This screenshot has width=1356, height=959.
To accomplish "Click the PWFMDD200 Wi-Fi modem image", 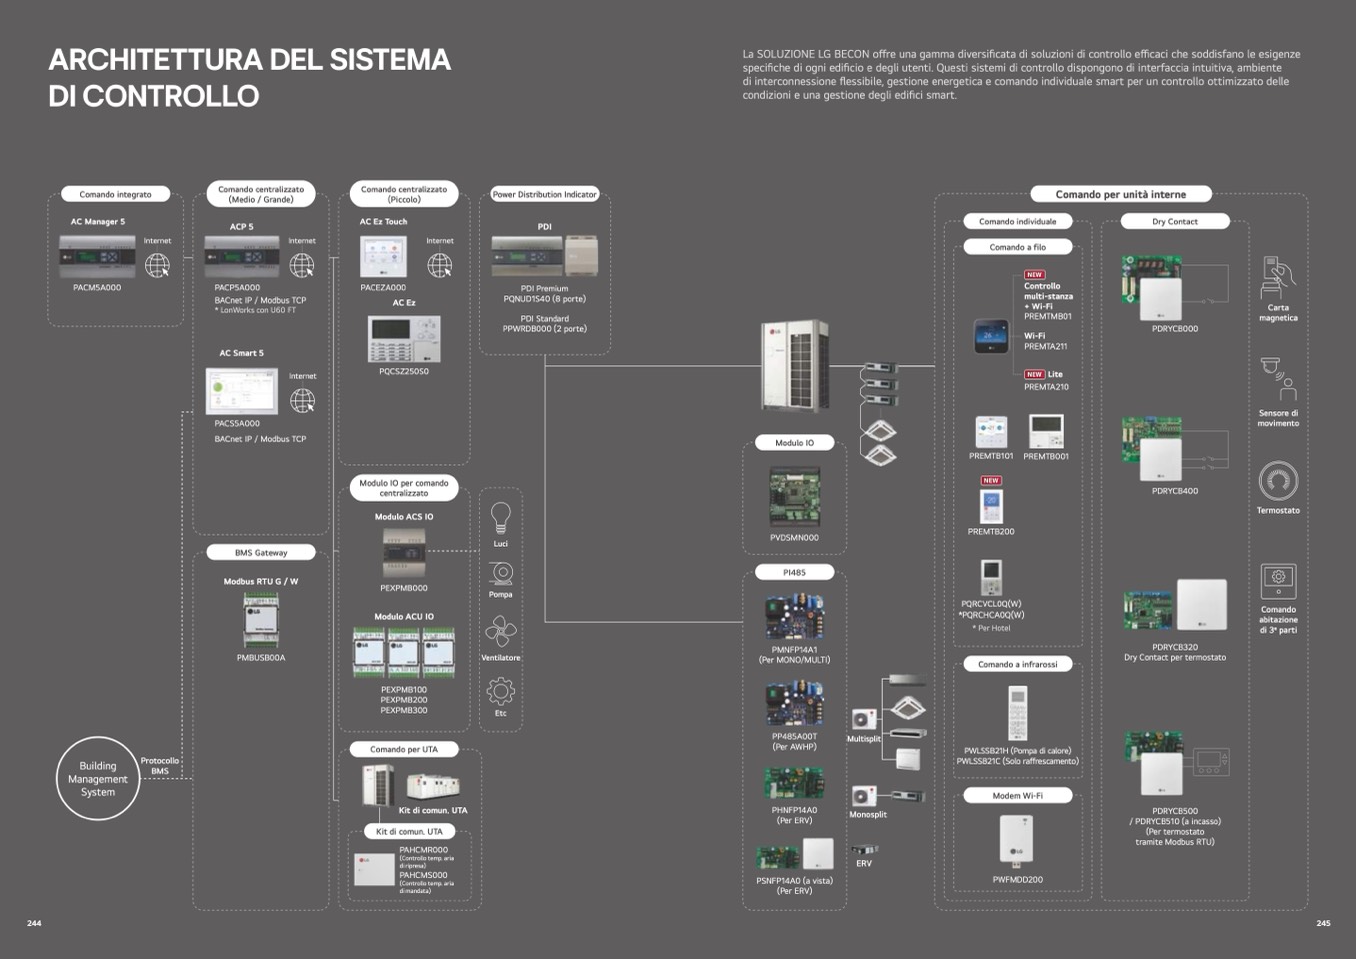I will [x=1017, y=839].
